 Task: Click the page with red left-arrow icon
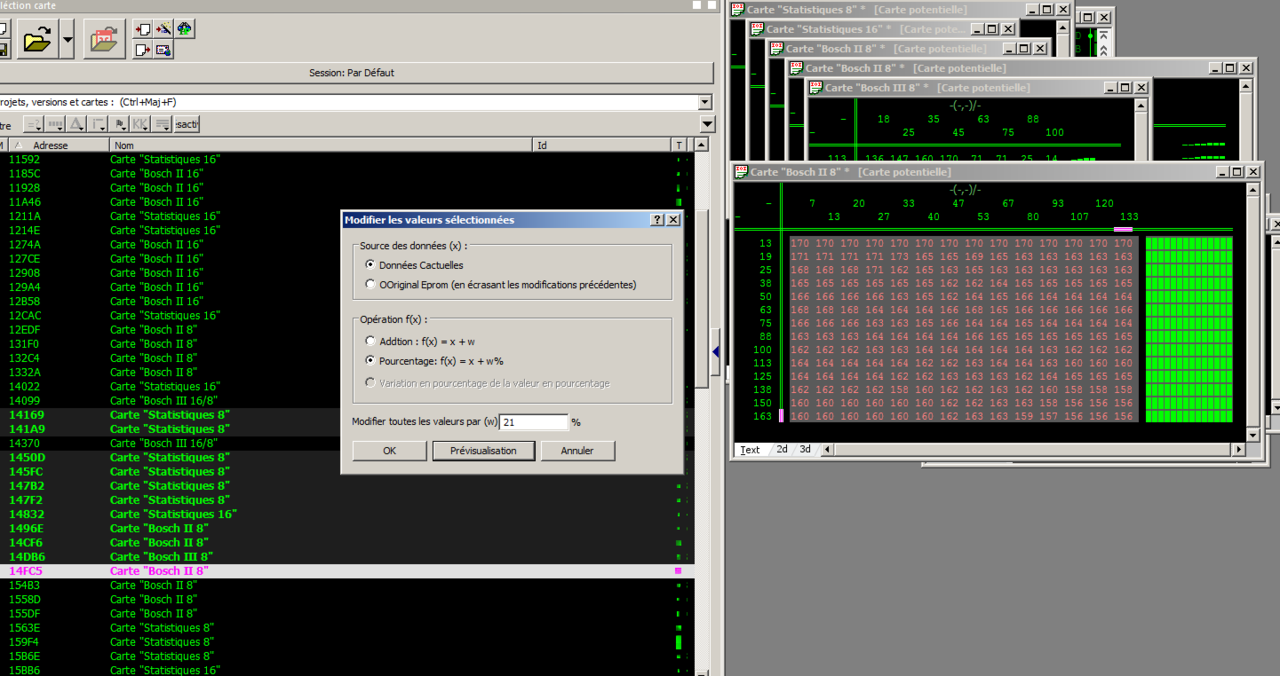click(x=142, y=28)
